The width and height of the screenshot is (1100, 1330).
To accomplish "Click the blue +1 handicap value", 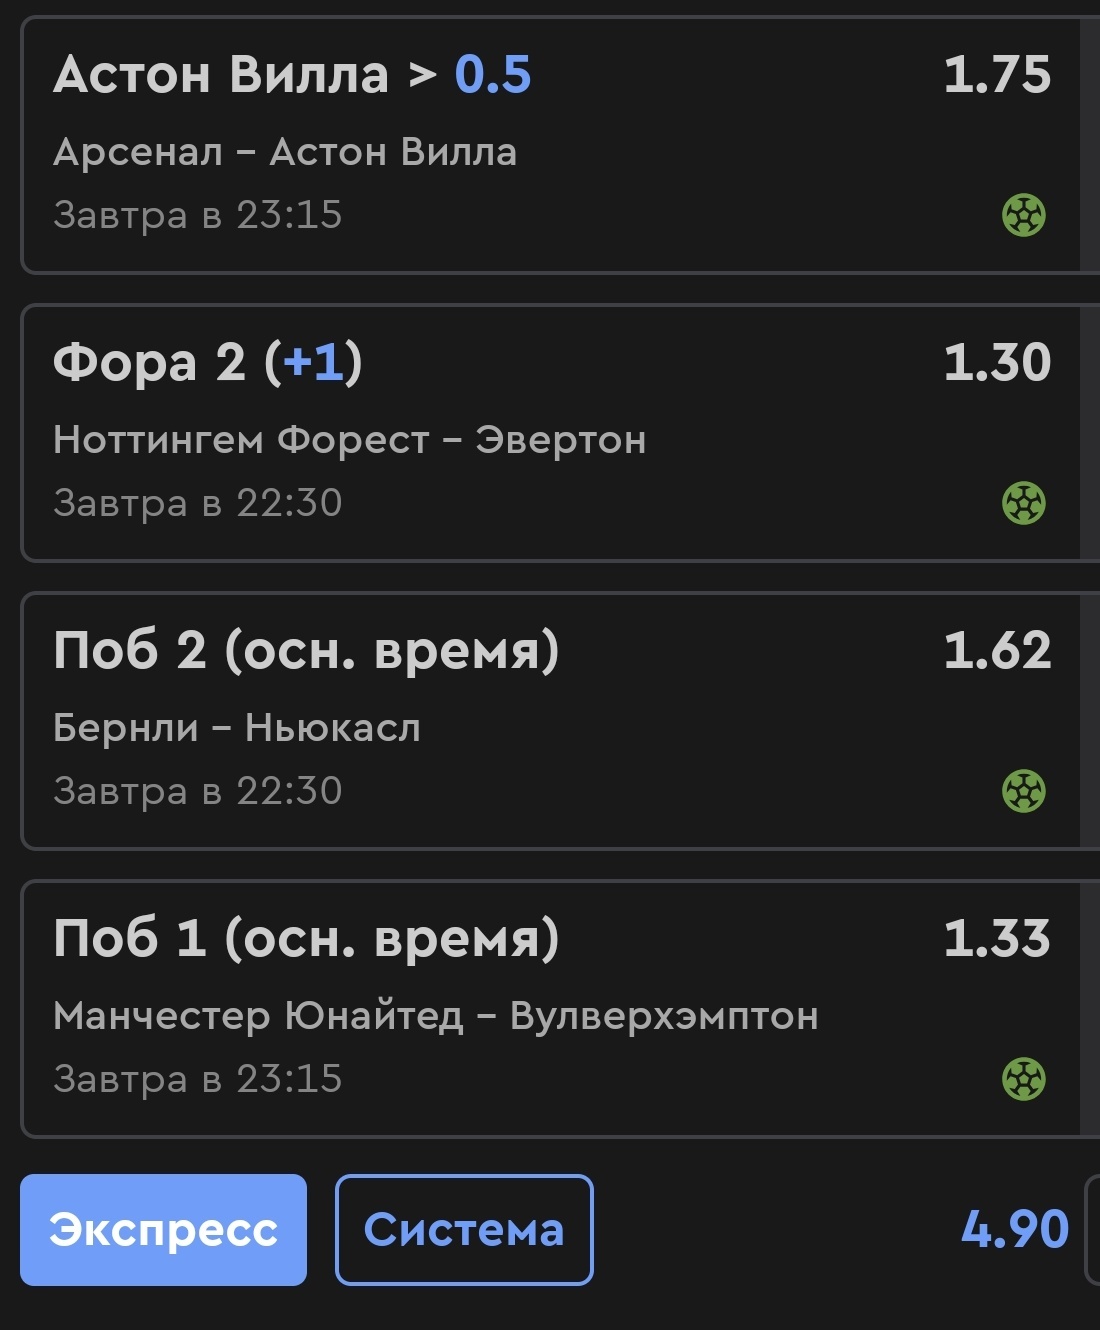I will coord(313,362).
